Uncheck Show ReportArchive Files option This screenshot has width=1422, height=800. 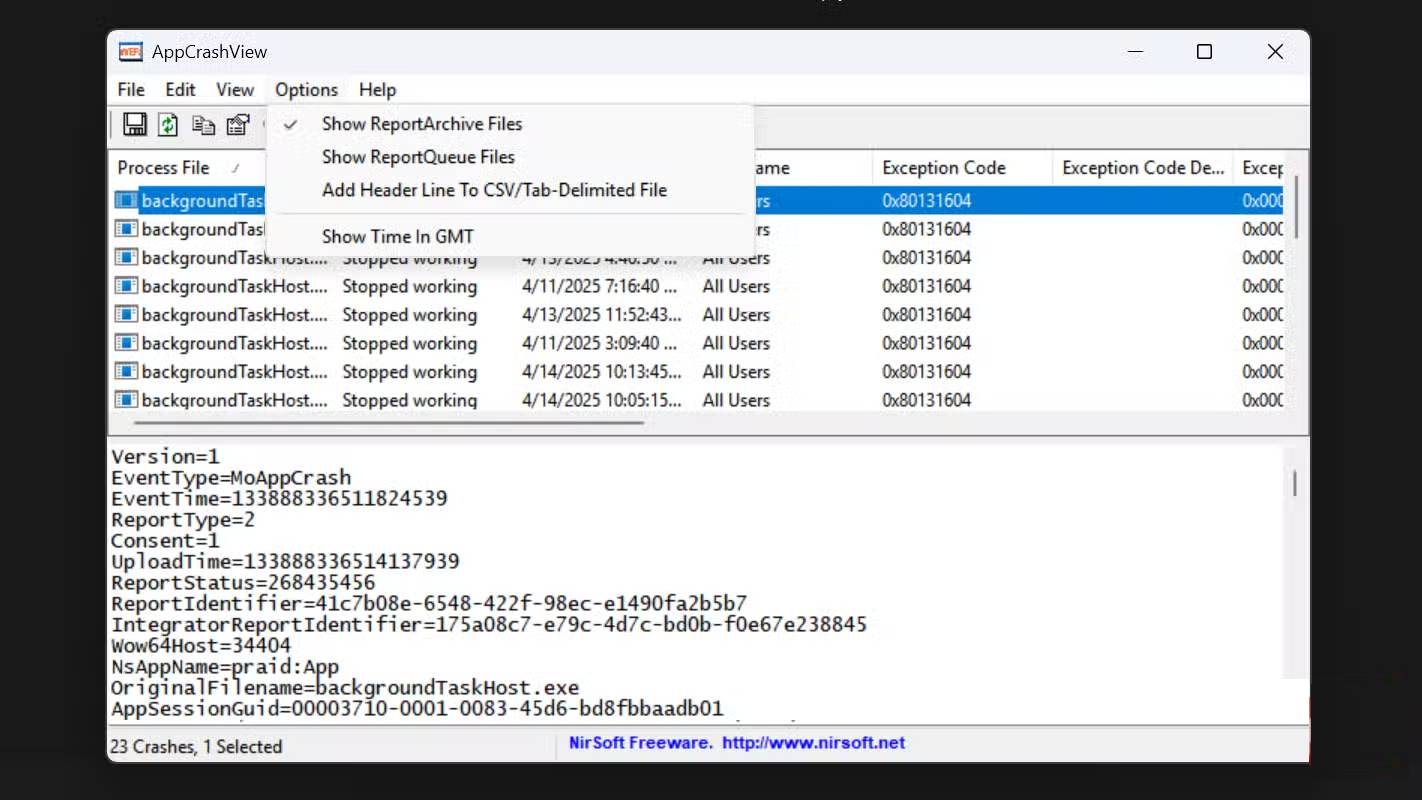[x=421, y=124]
